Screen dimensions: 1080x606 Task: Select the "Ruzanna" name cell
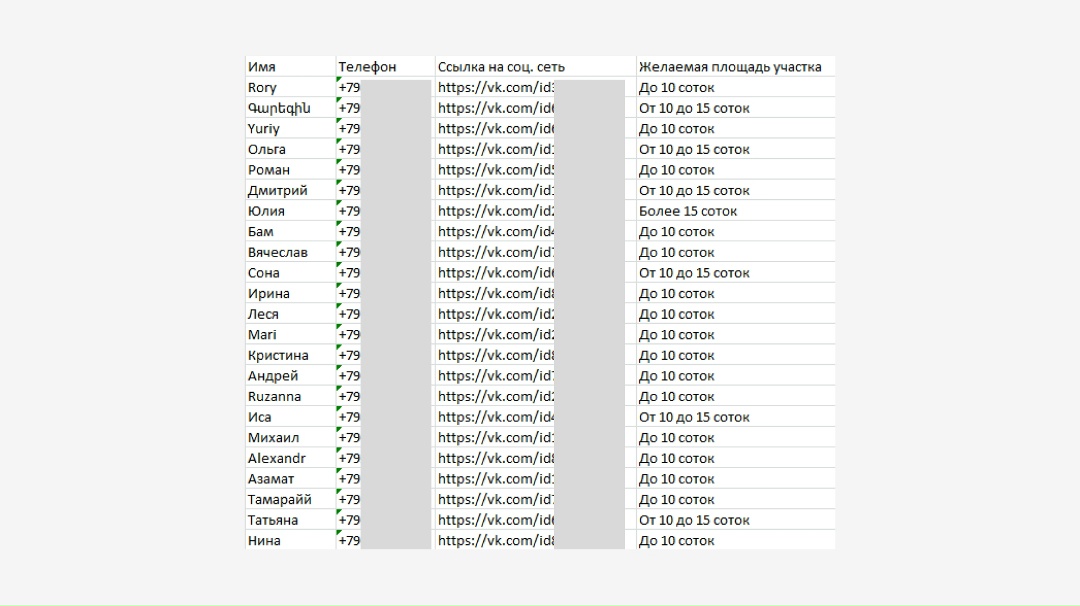(273, 397)
